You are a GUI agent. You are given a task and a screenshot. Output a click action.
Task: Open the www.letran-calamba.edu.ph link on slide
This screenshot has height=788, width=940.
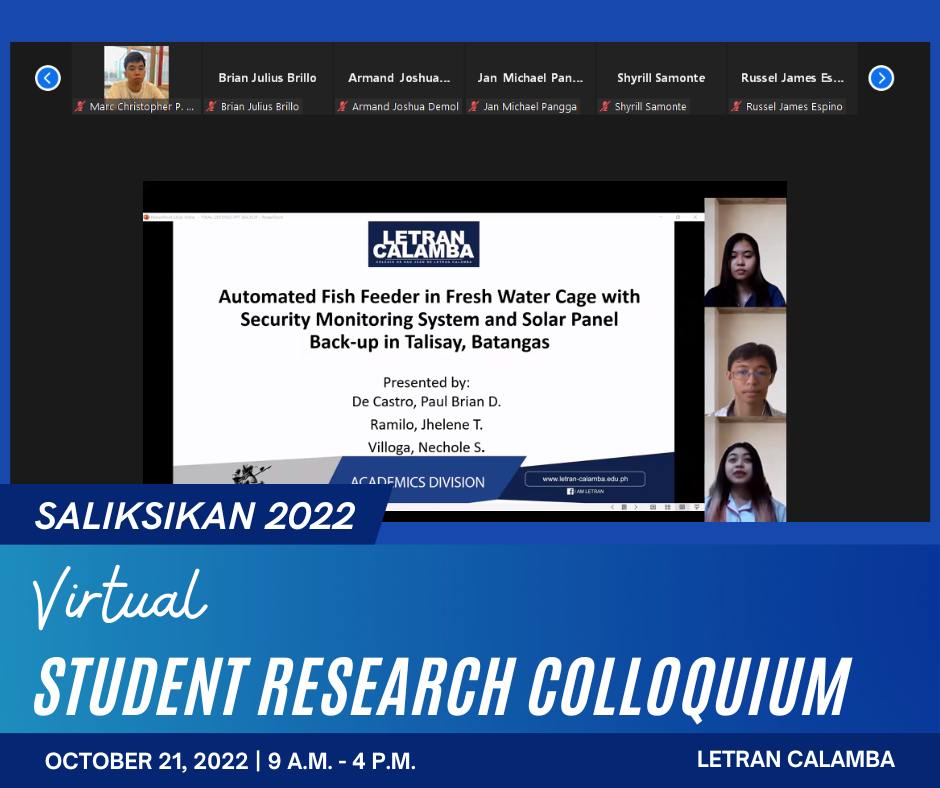point(585,479)
